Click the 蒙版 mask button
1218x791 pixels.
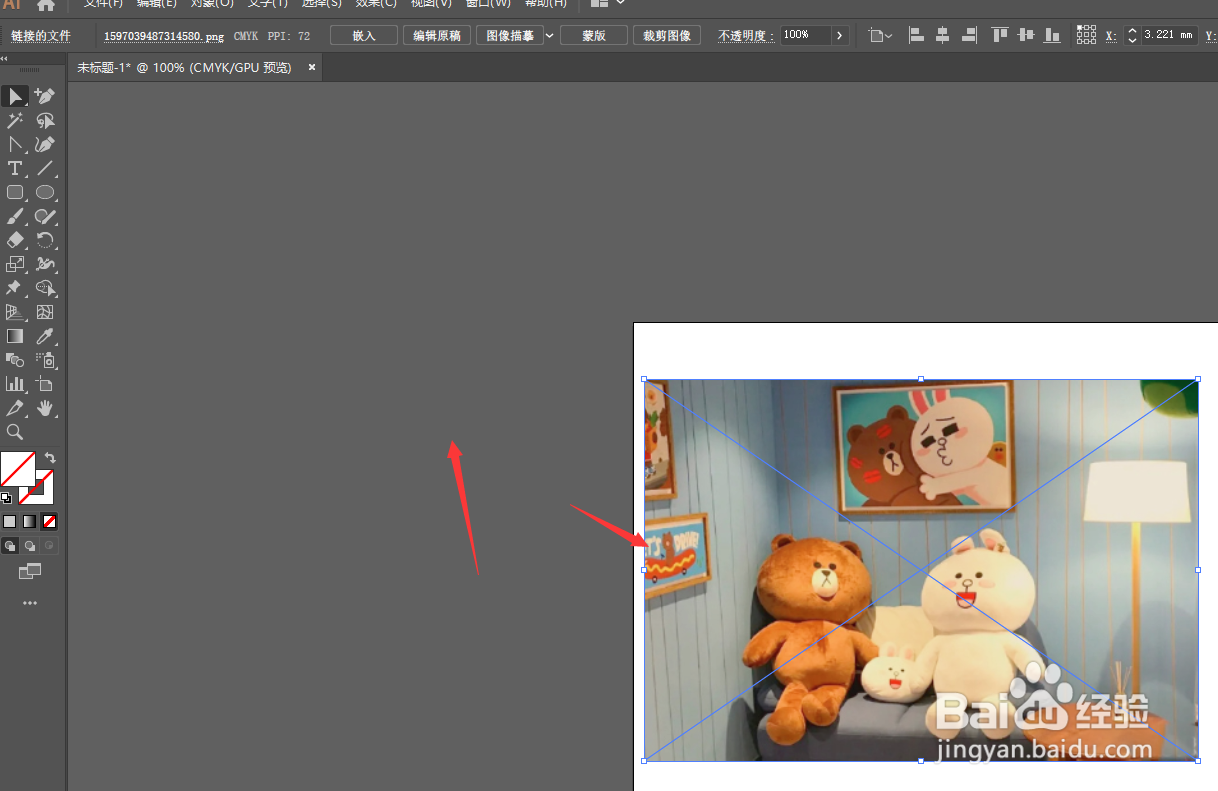pyautogui.click(x=594, y=35)
